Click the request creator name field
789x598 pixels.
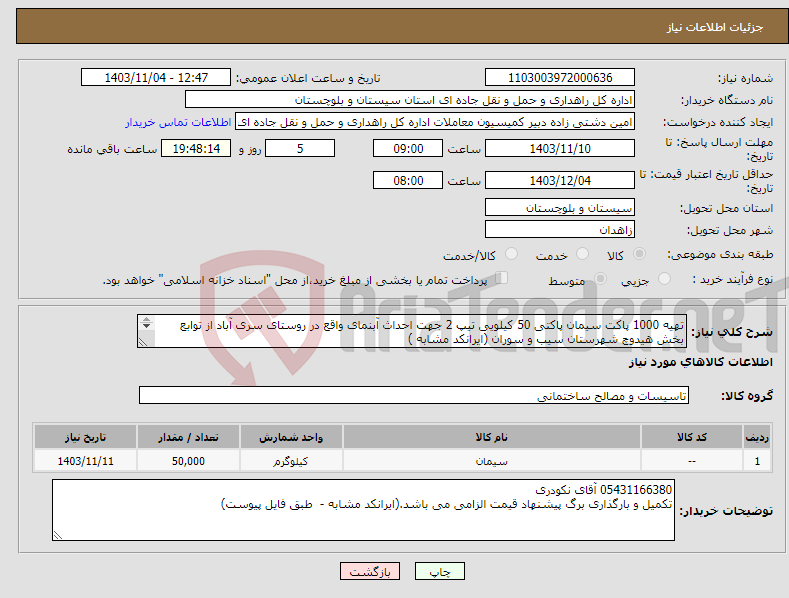click(435, 122)
